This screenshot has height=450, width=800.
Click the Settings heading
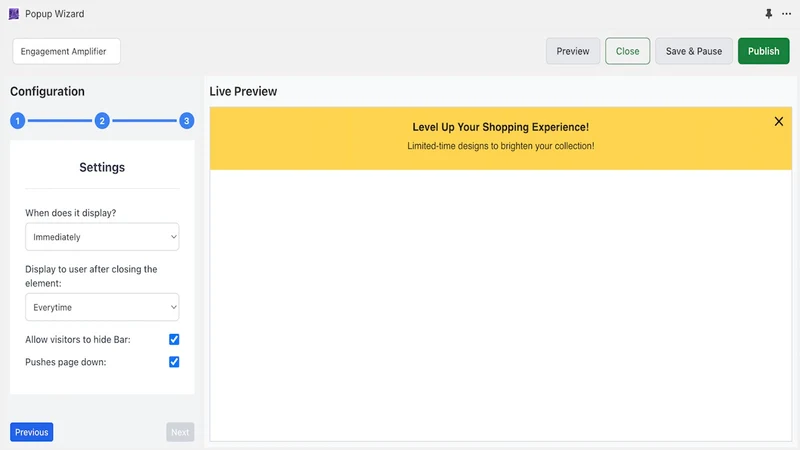tap(102, 167)
